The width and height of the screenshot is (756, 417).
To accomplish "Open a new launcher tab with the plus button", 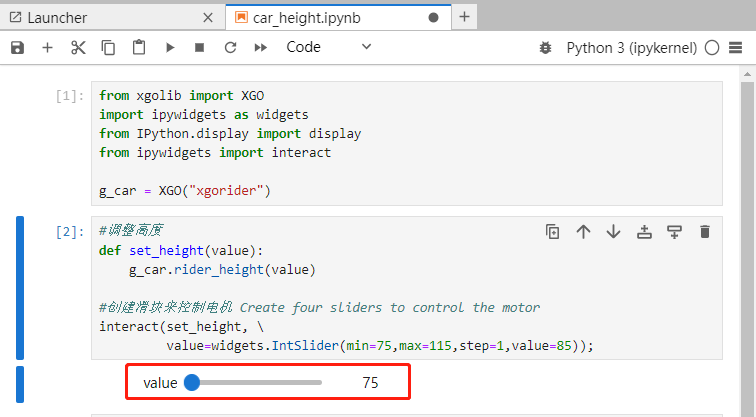I will pyautogui.click(x=464, y=17).
